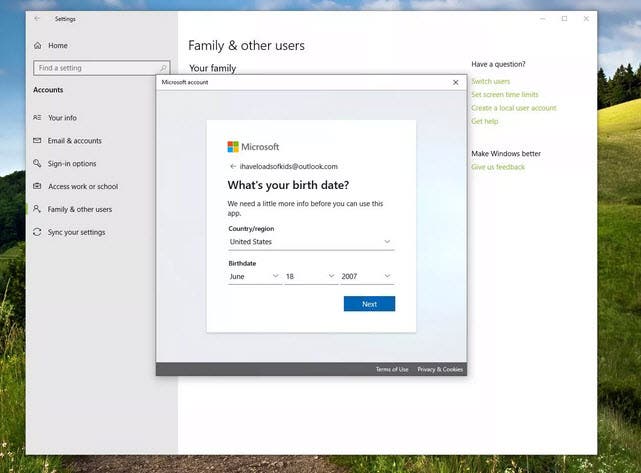Go to Sign-in options
This screenshot has width=641, height=473.
click(x=72, y=164)
